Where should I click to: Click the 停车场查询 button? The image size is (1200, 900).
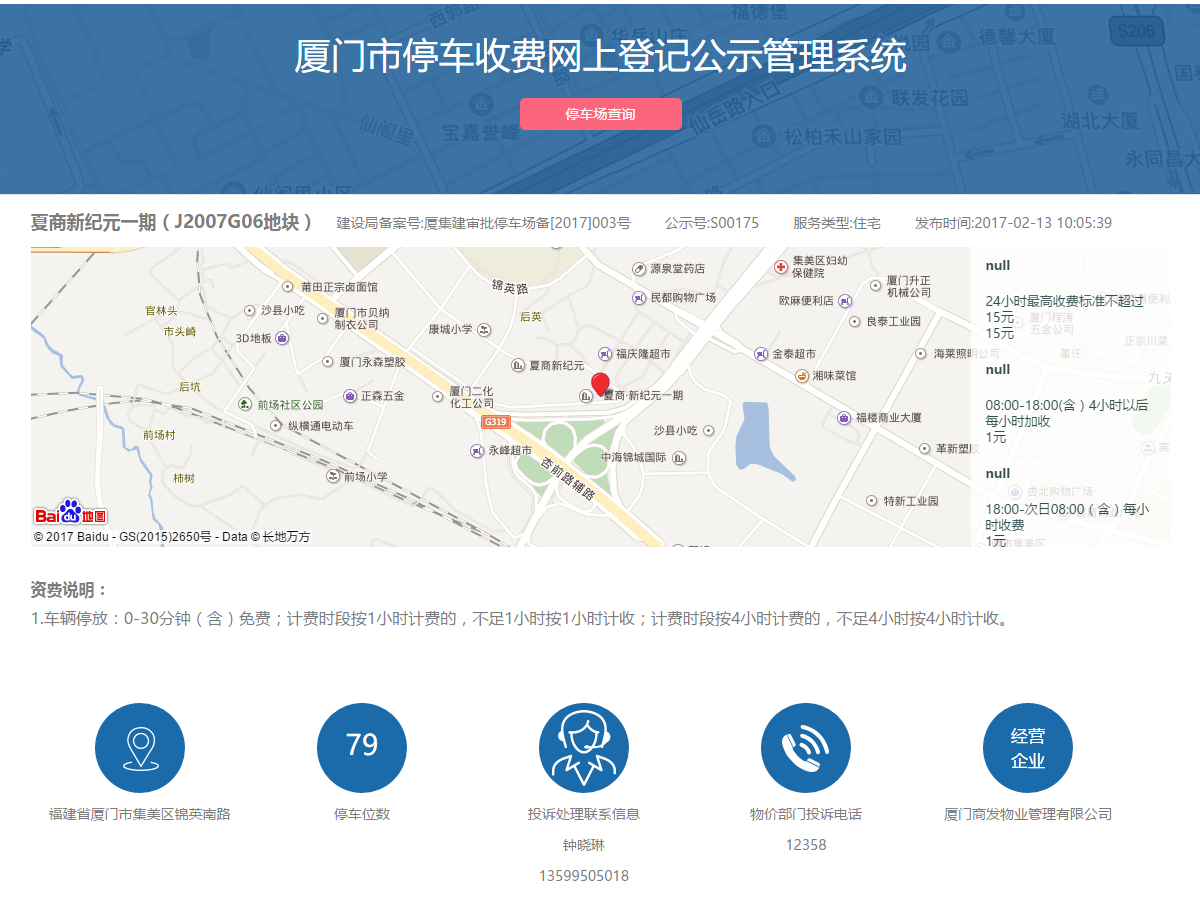[x=601, y=114]
